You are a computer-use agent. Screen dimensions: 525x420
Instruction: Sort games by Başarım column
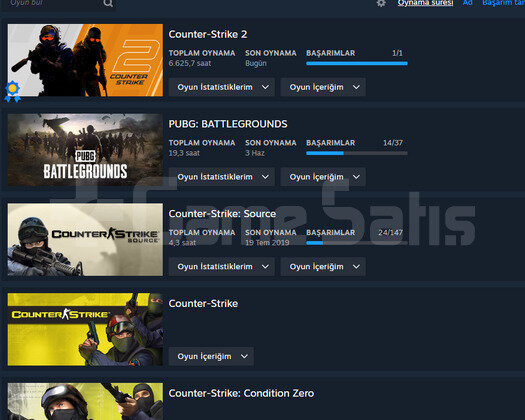(x=503, y=3)
